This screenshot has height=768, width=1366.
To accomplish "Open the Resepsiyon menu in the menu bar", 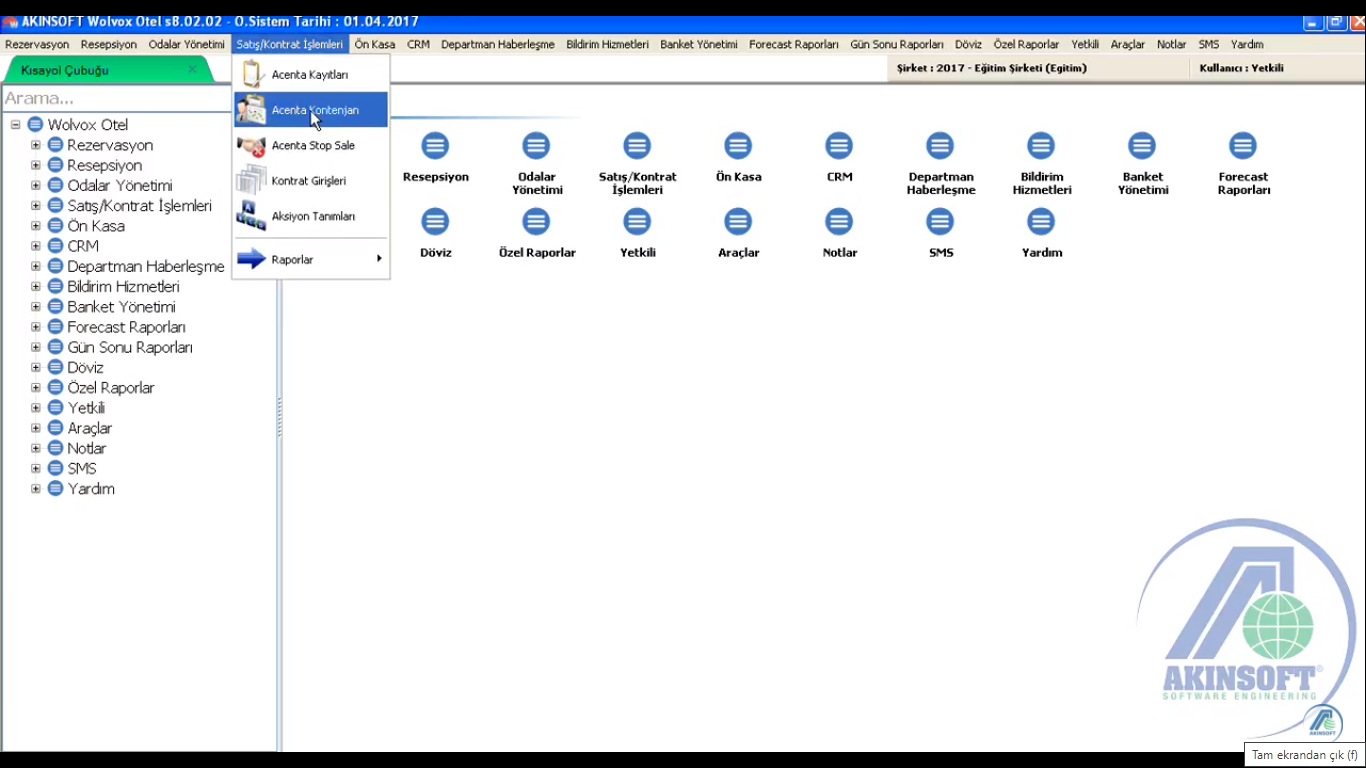I will (x=109, y=44).
